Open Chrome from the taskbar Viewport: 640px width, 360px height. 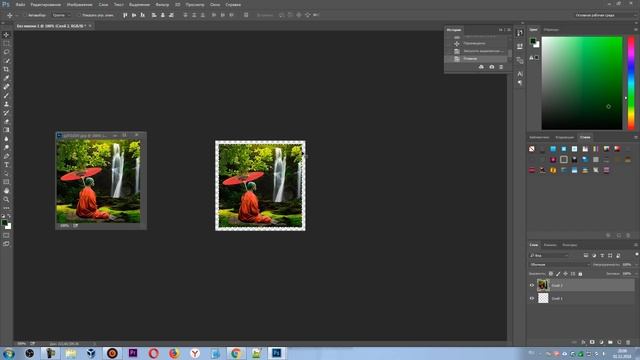coord(236,353)
